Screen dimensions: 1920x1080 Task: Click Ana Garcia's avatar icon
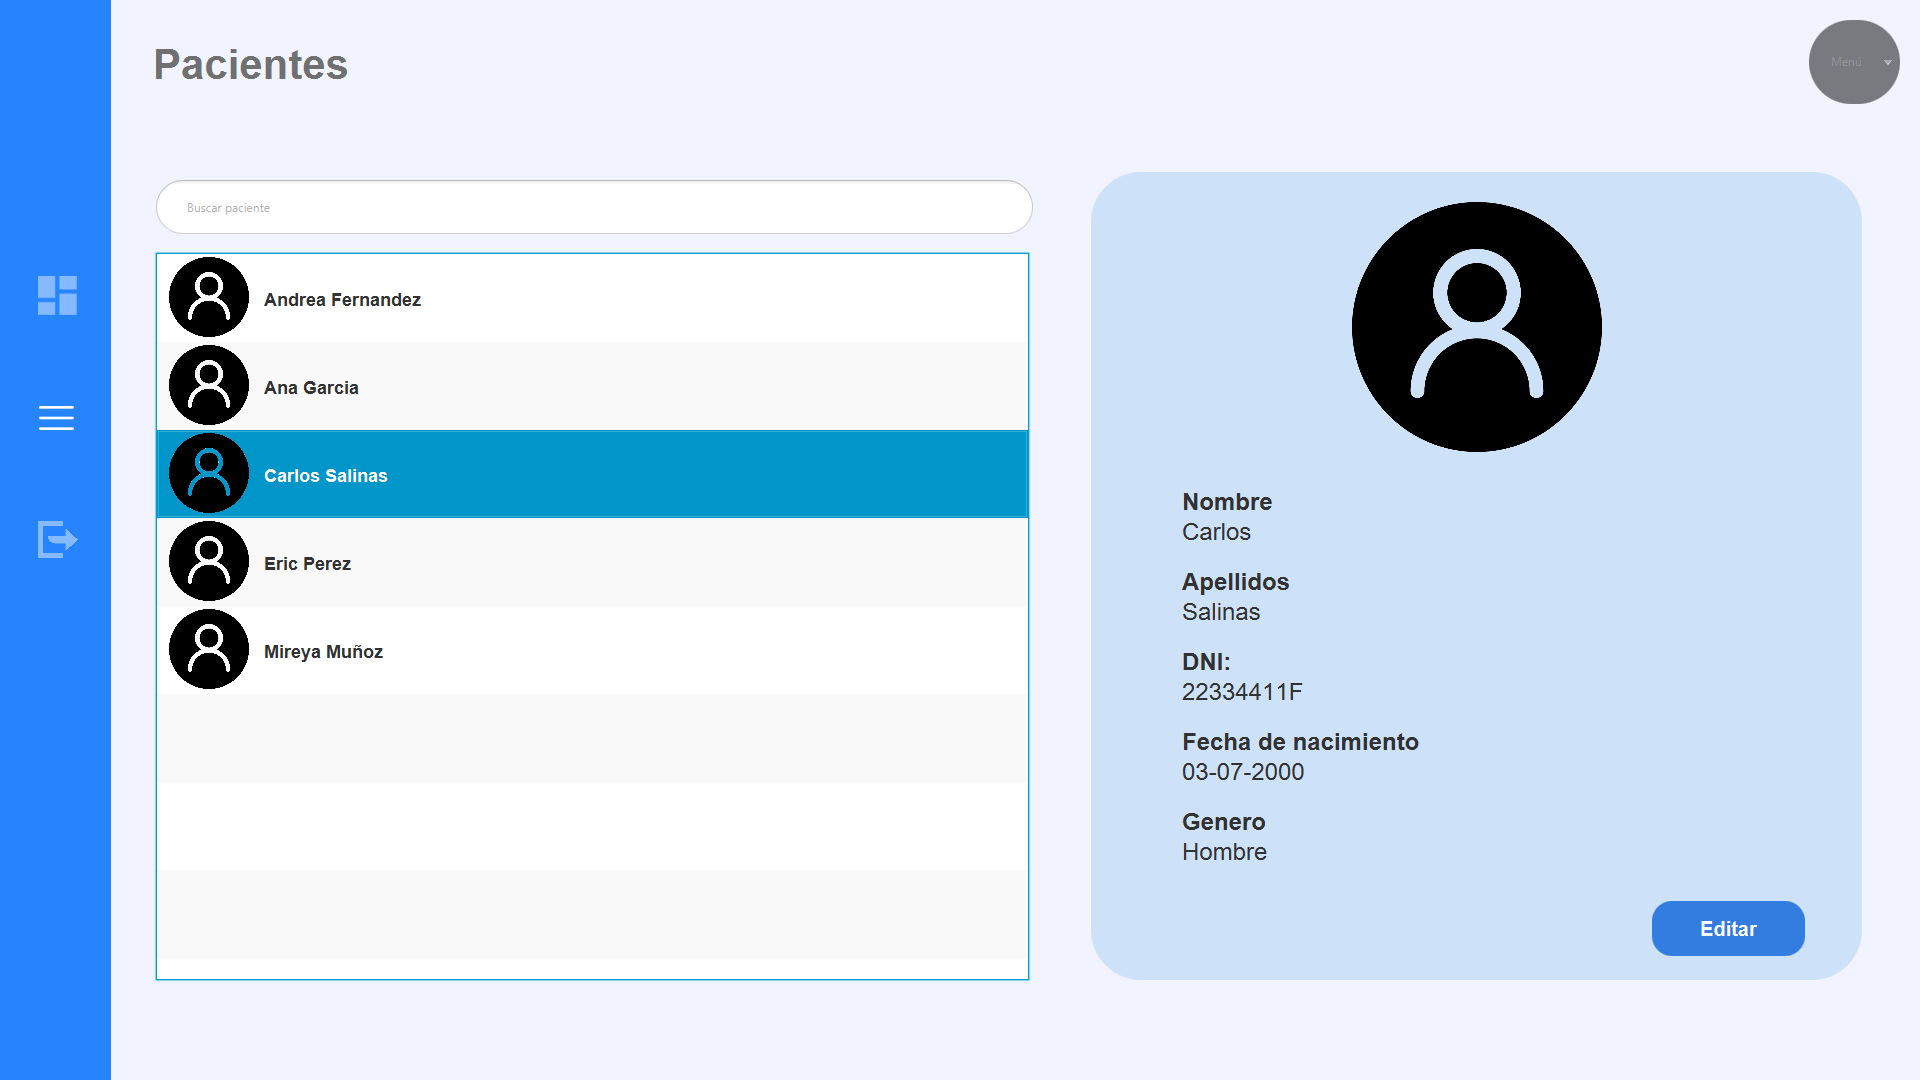point(209,385)
